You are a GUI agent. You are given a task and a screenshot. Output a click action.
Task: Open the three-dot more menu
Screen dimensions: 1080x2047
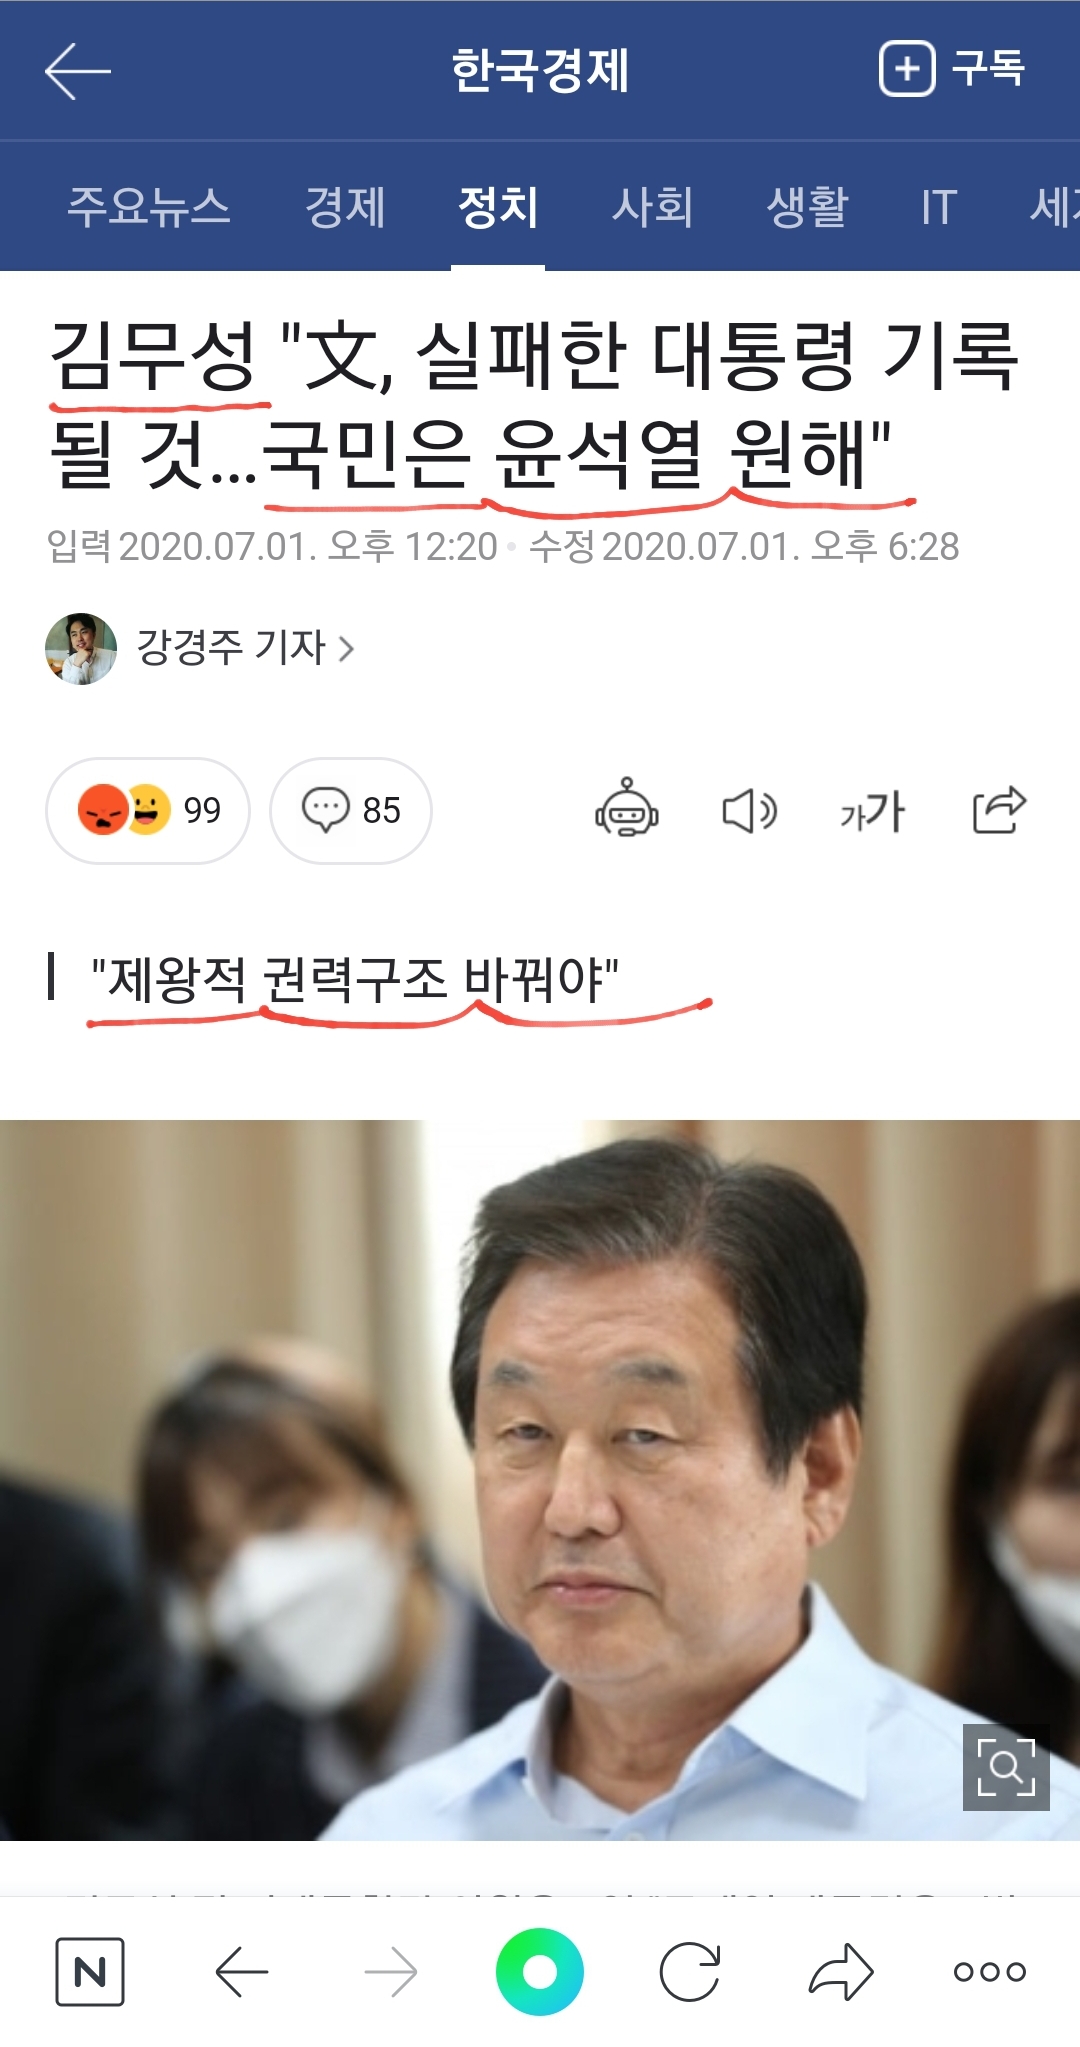pyautogui.click(x=989, y=1972)
